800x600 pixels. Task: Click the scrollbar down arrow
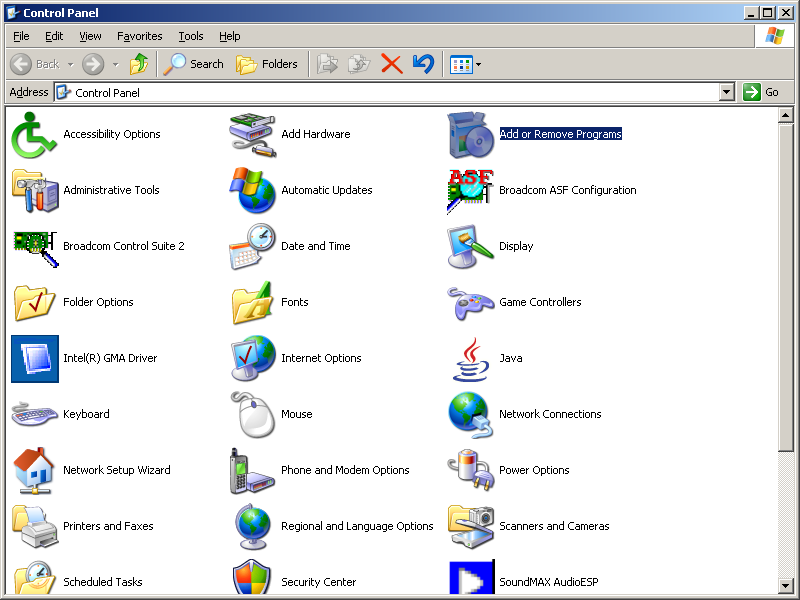(785, 586)
